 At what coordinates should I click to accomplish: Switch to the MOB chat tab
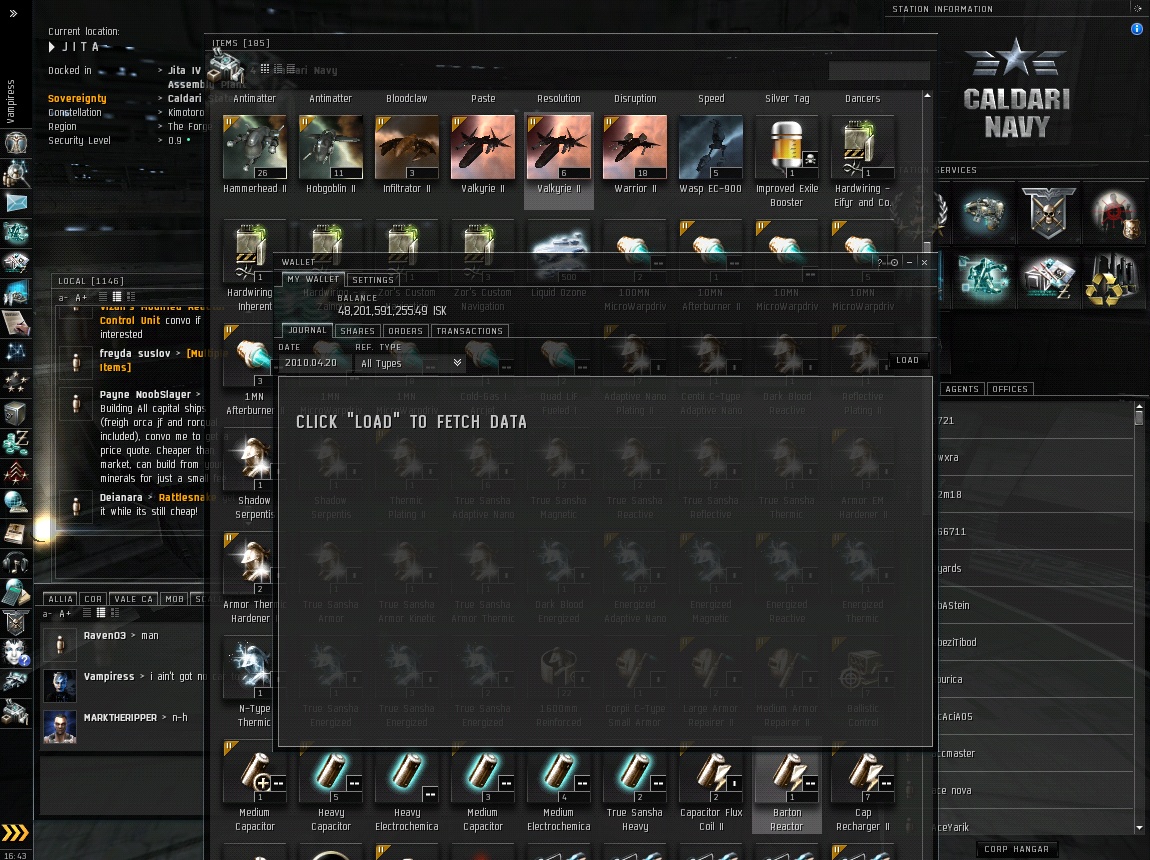(175, 599)
